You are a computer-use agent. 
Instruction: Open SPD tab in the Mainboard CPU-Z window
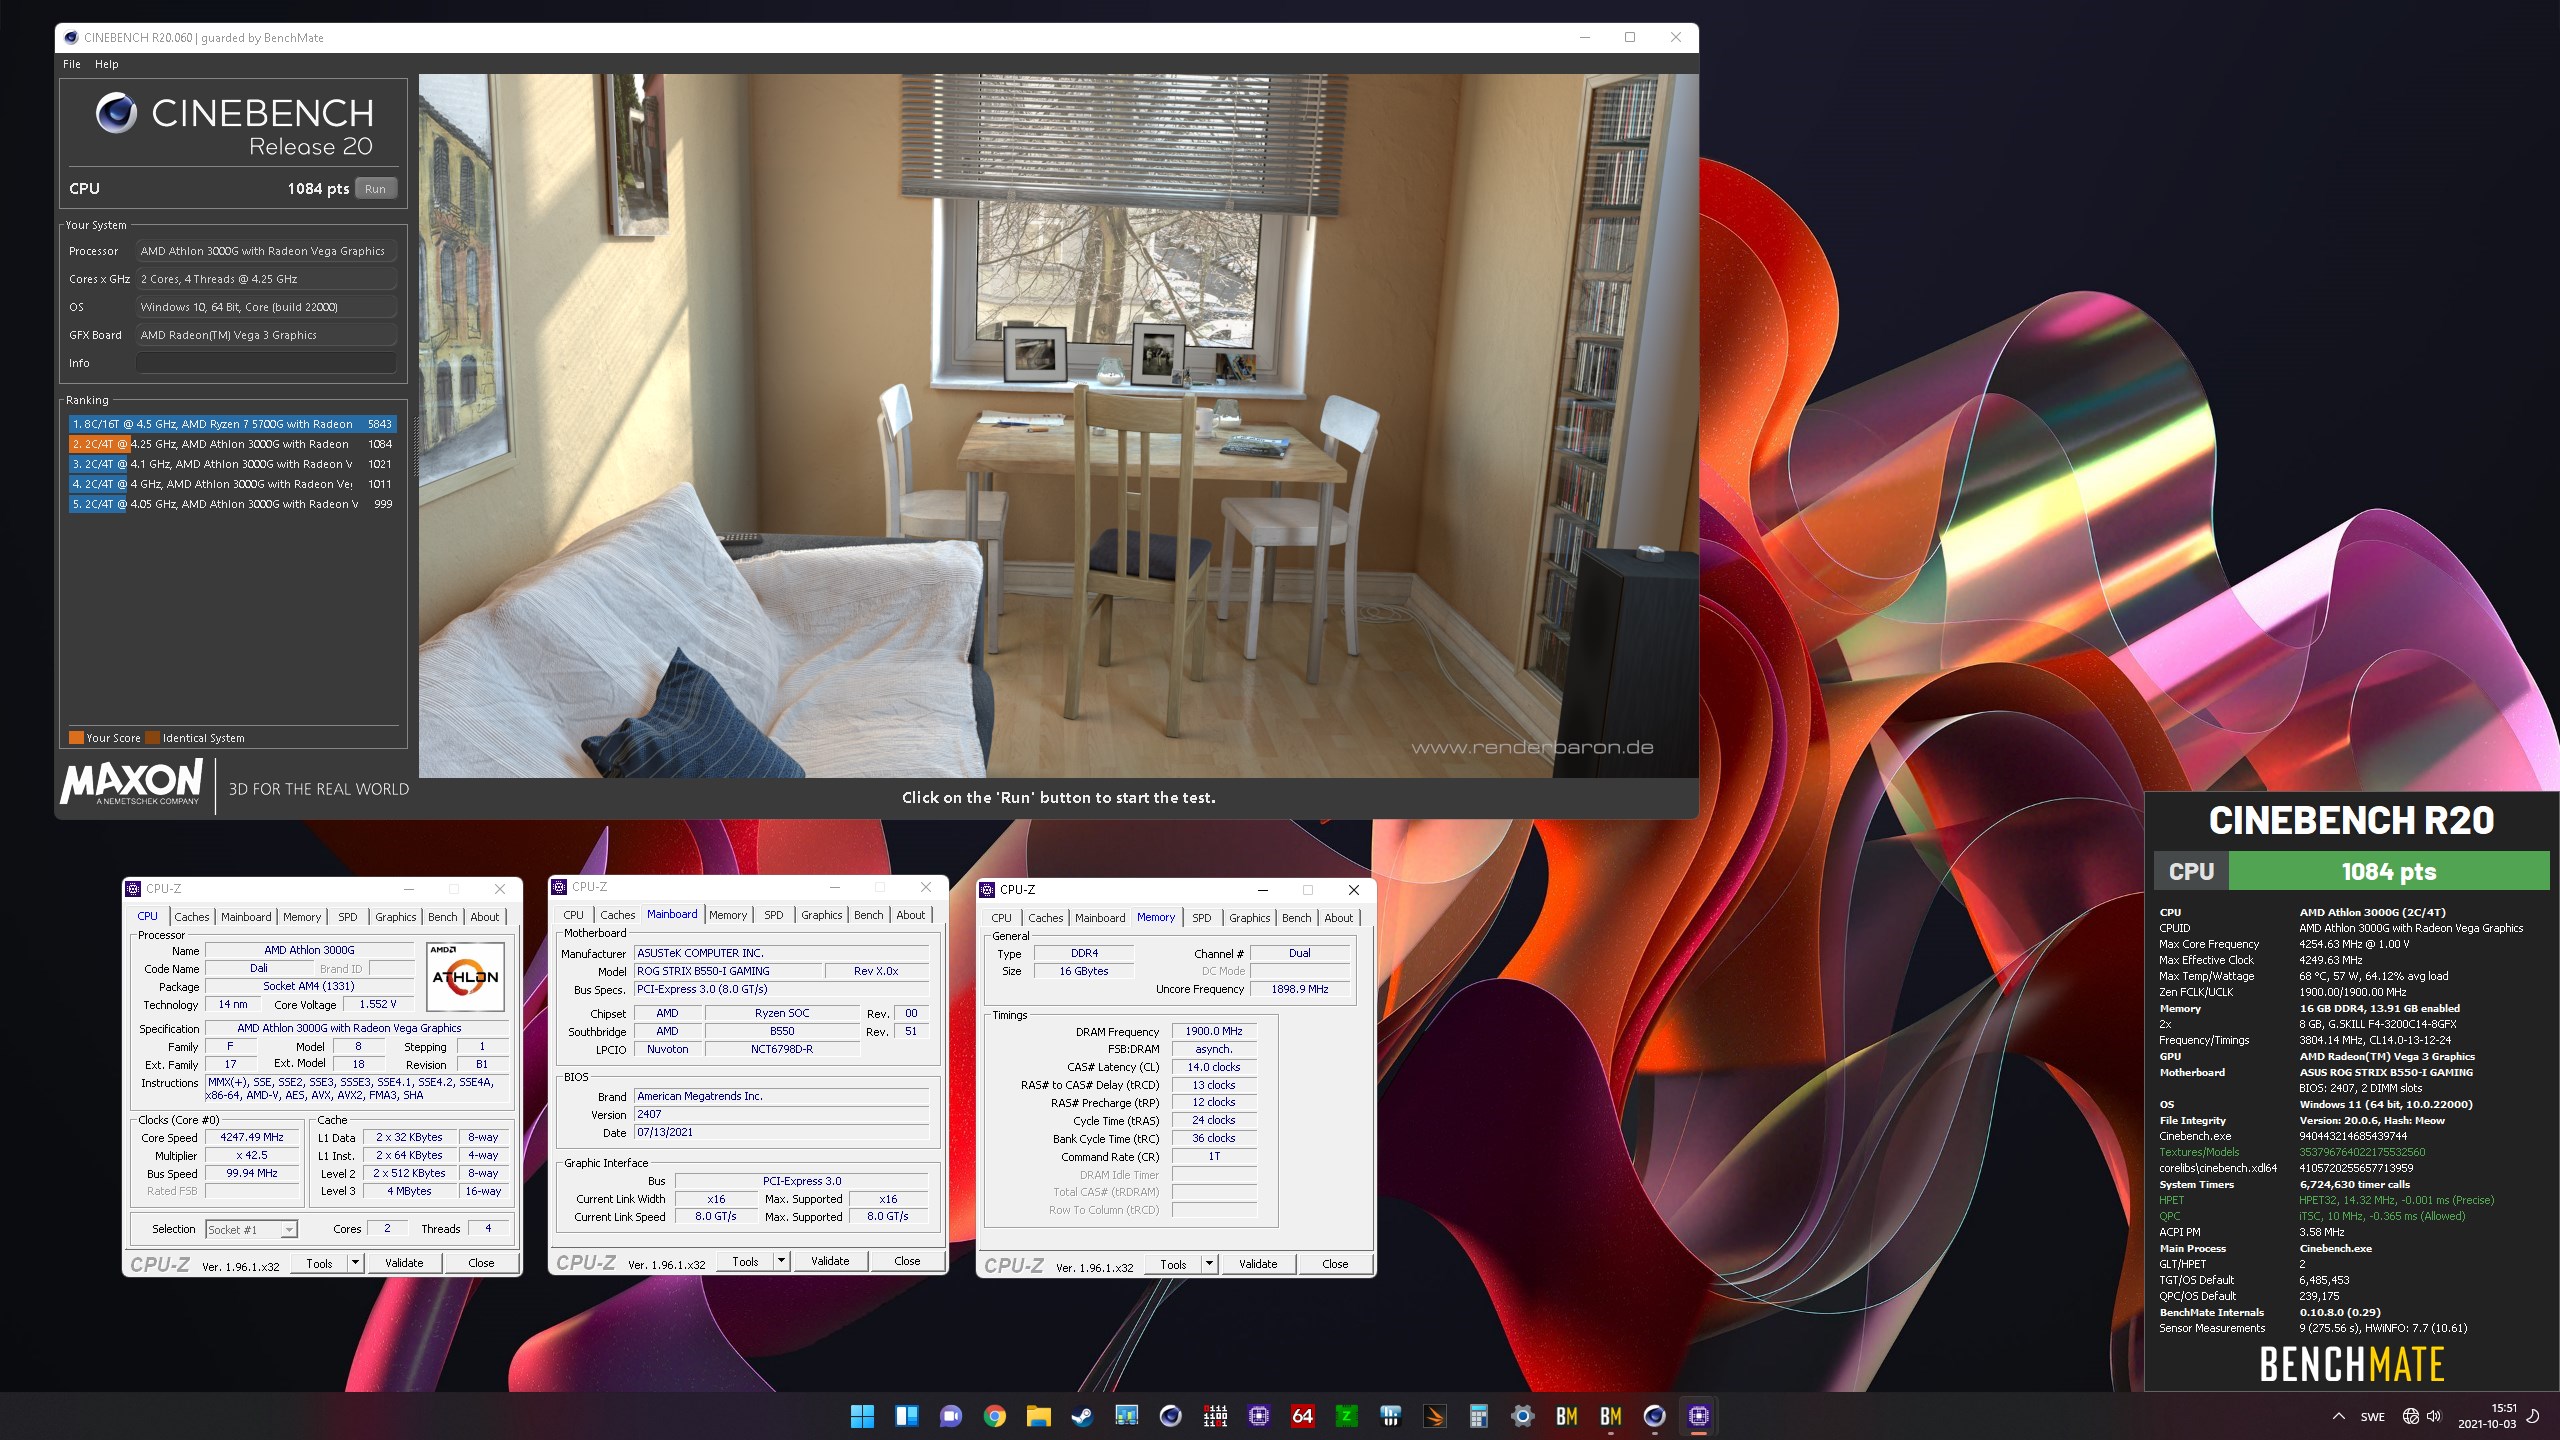tap(774, 915)
